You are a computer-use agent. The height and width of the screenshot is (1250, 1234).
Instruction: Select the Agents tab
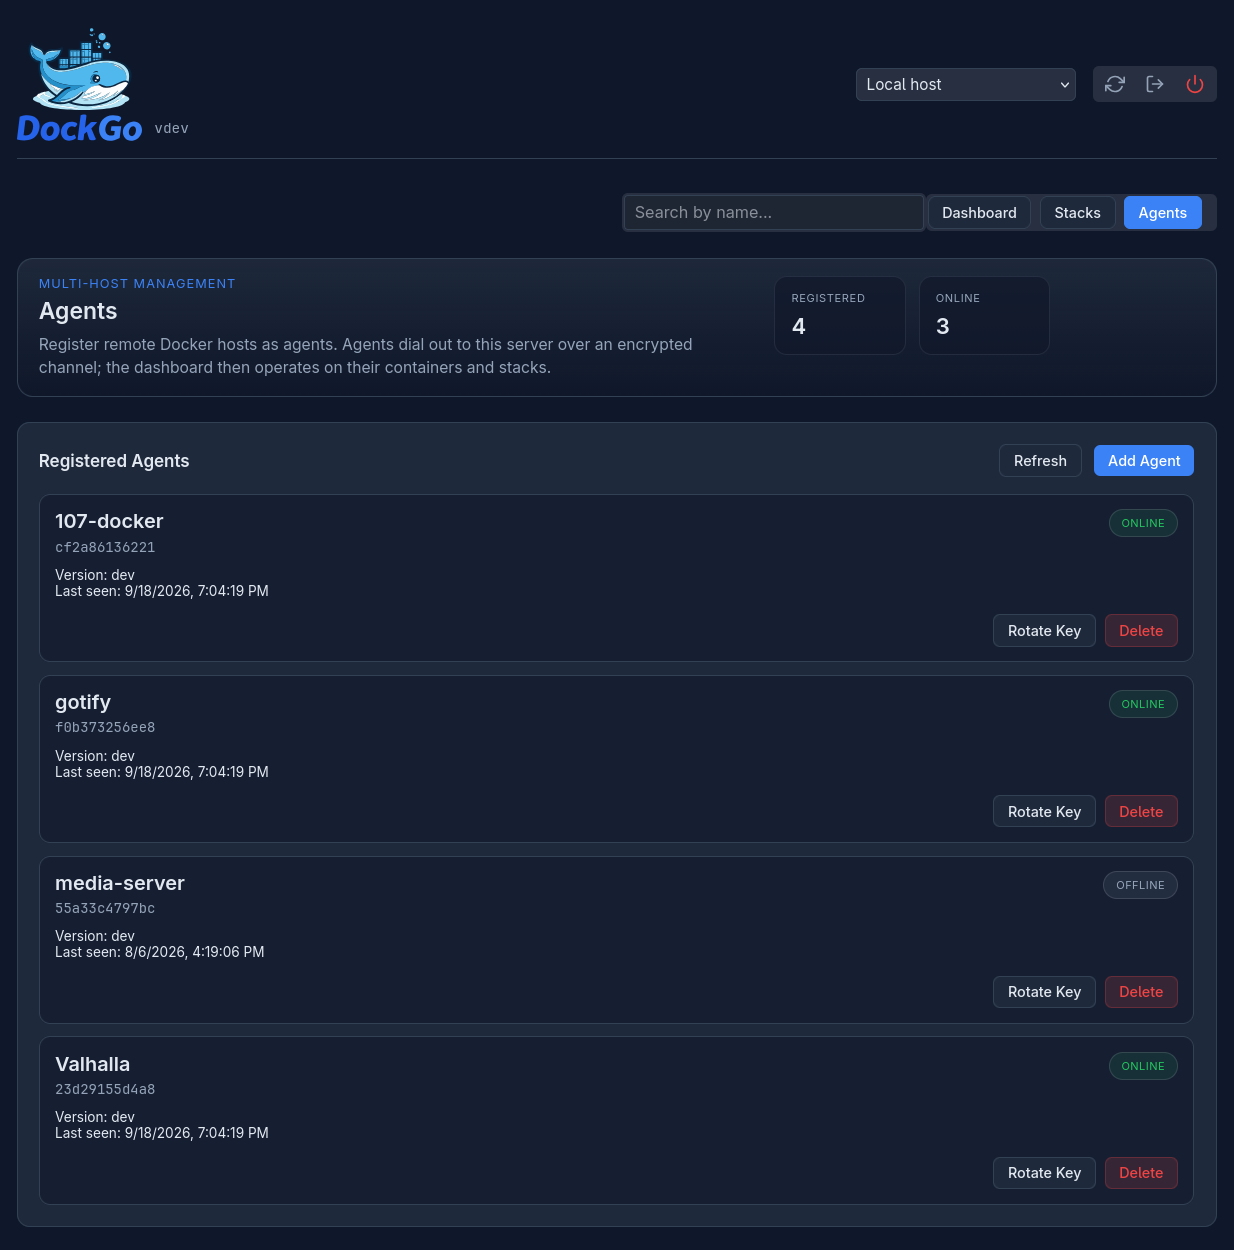pos(1162,212)
